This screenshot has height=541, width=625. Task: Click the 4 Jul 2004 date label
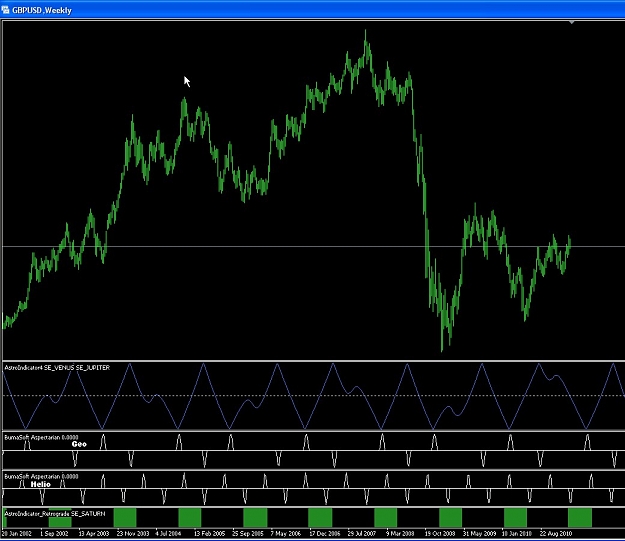pyautogui.click(x=168, y=533)
